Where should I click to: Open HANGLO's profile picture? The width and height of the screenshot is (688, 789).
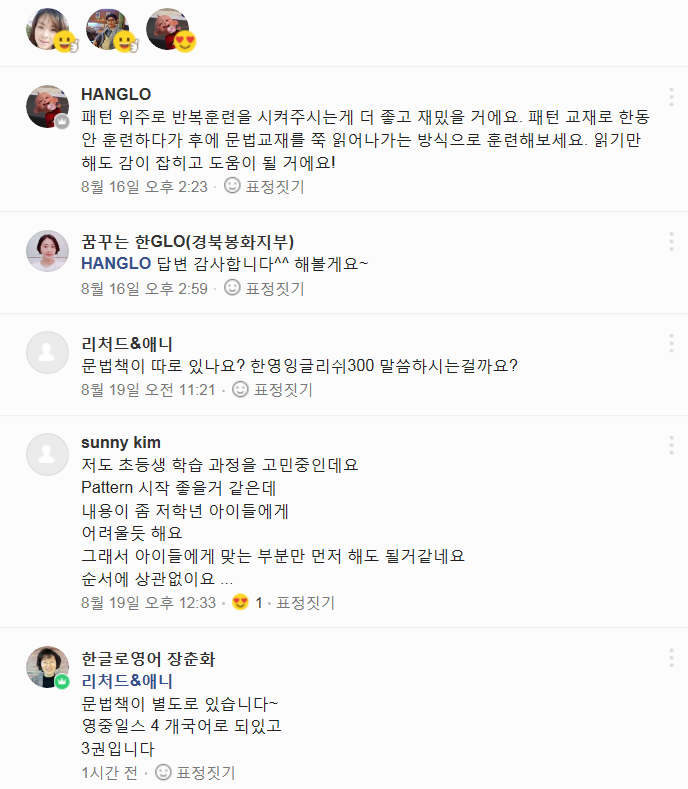pyautogui.click(x=47, y=107)
